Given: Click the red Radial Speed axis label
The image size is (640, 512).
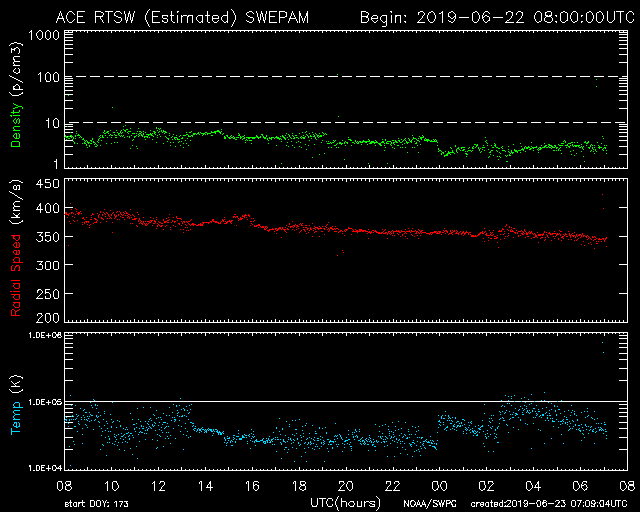Looking at the screenshot, I should pos(17,250).
